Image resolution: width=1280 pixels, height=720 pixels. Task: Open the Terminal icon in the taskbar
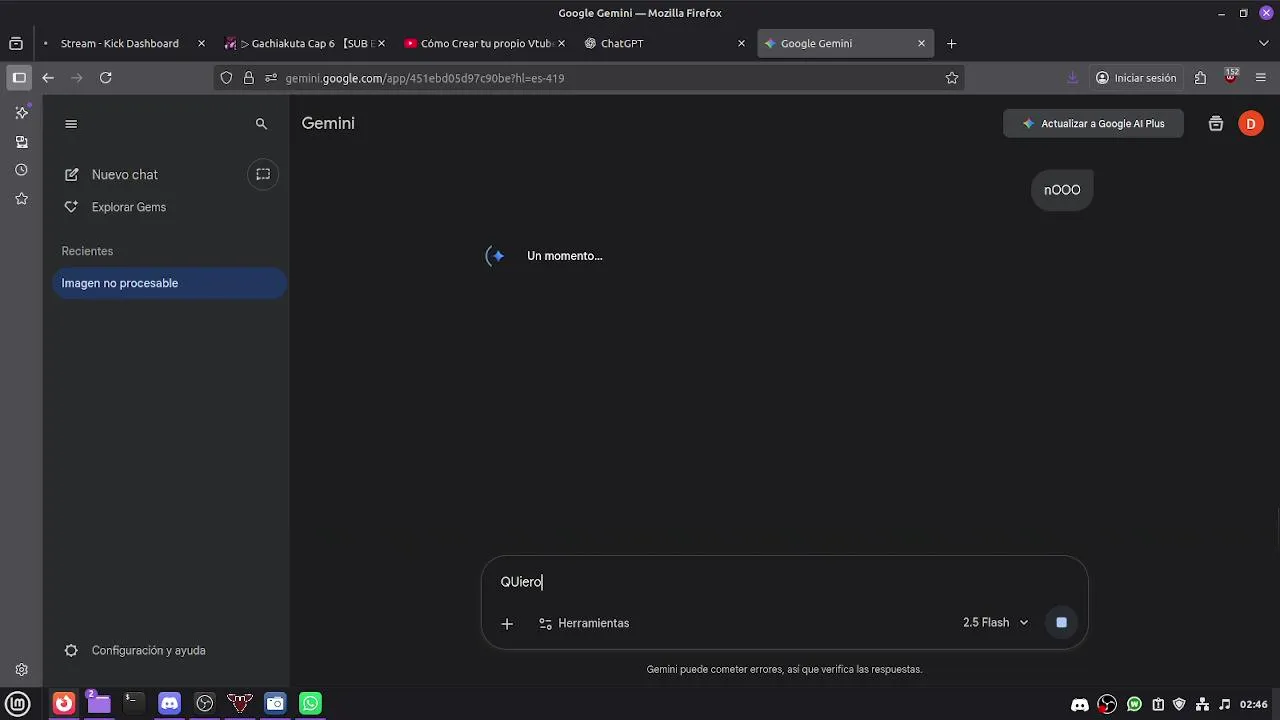click(x=132, y=703)
